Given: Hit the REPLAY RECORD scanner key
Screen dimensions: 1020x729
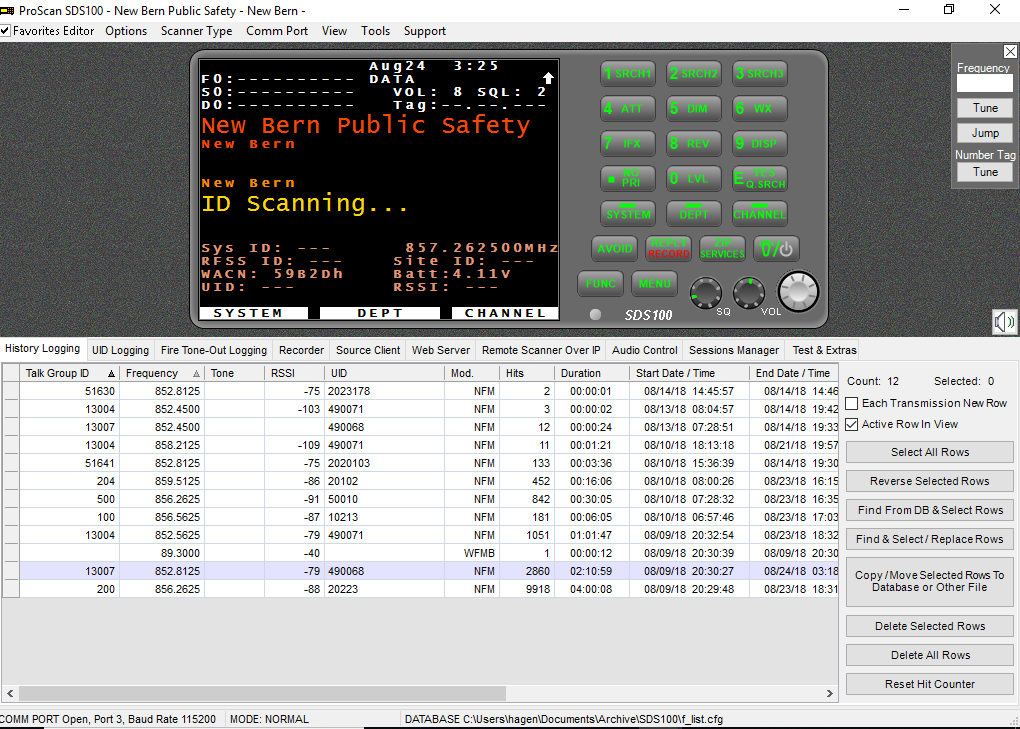Looking at the screenshot, I should pos(668,248).
